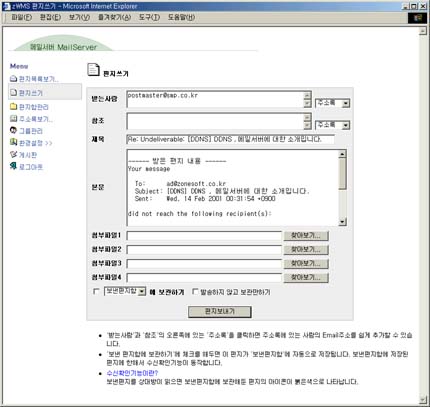
Task: Open the address book (주소록보기) icon
Action: point(13,119)
